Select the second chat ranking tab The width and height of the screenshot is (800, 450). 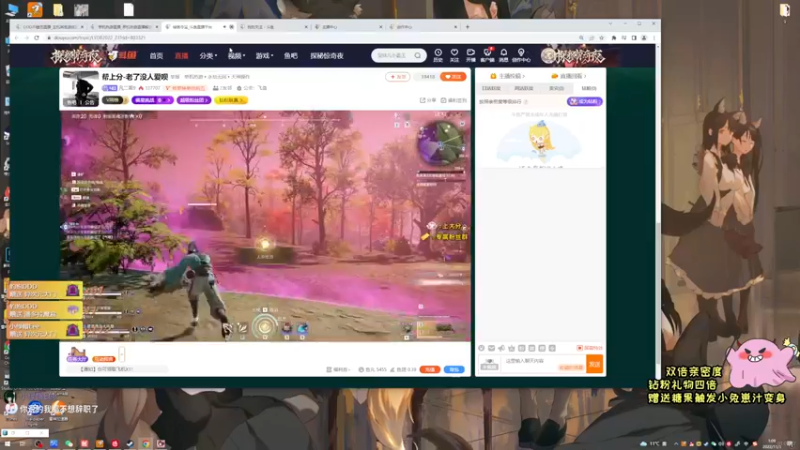pyautogui.click(x=523, y=88)
